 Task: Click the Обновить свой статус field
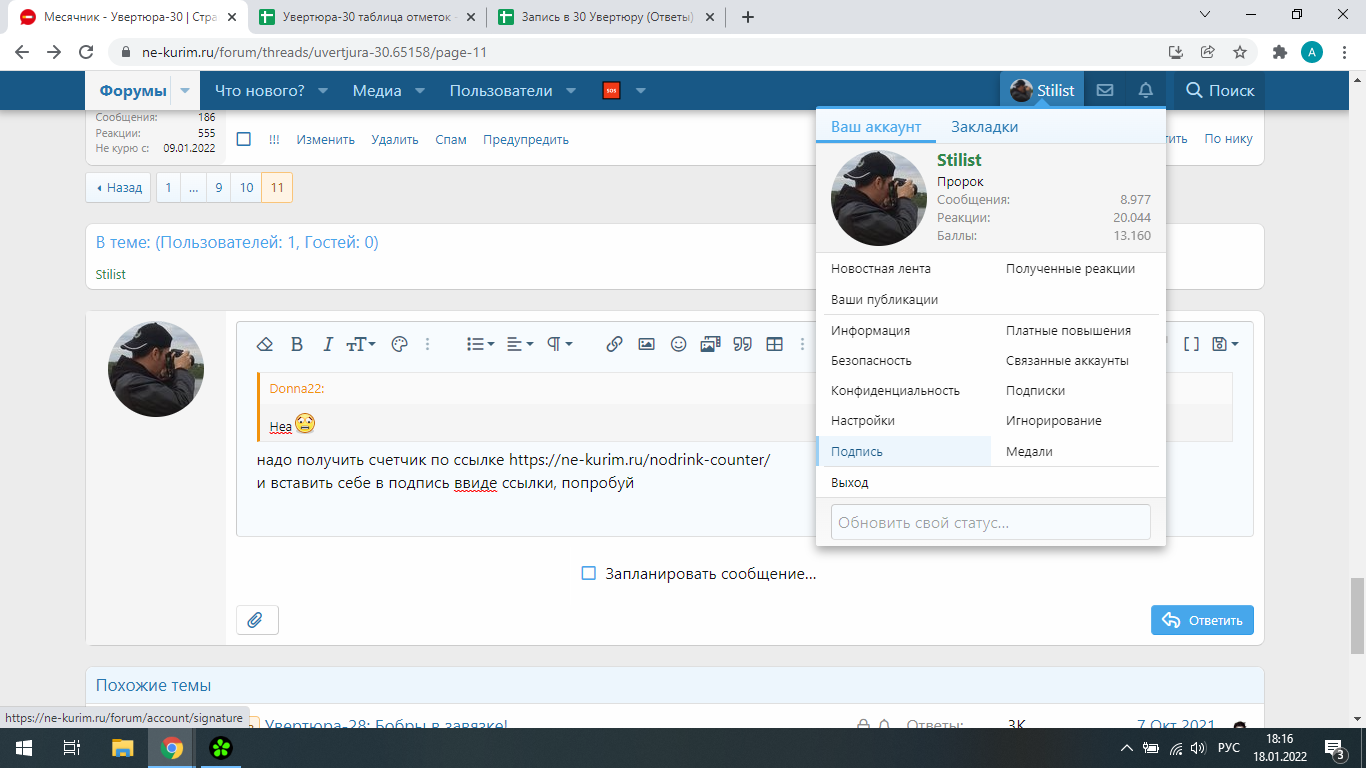pos(991,522)
